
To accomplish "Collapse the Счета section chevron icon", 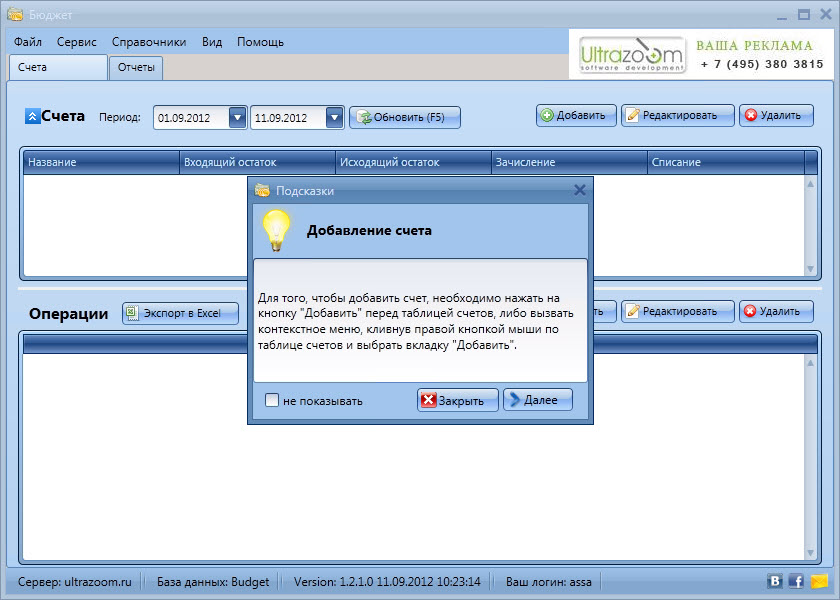I will pyautogui.click(x=32, y=116).
